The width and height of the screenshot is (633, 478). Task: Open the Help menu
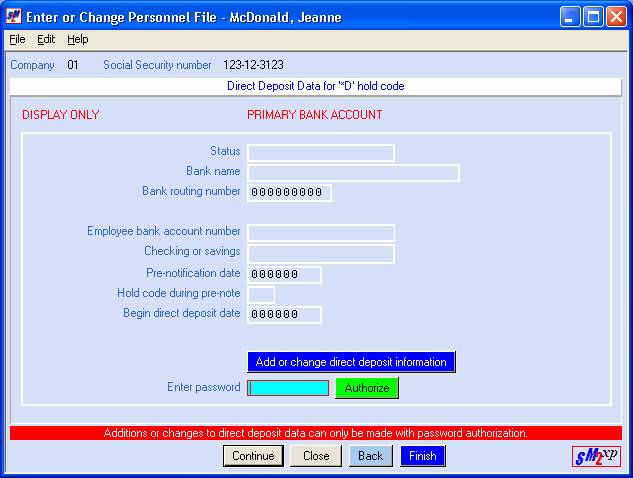pos(78,39)
